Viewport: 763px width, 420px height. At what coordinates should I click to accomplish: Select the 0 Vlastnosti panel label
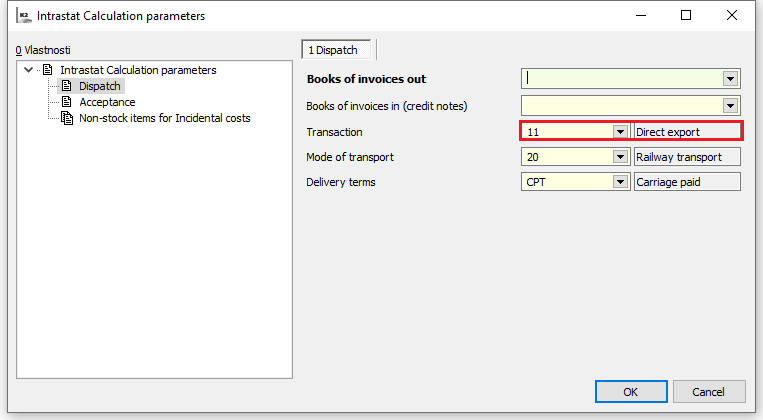43,49
